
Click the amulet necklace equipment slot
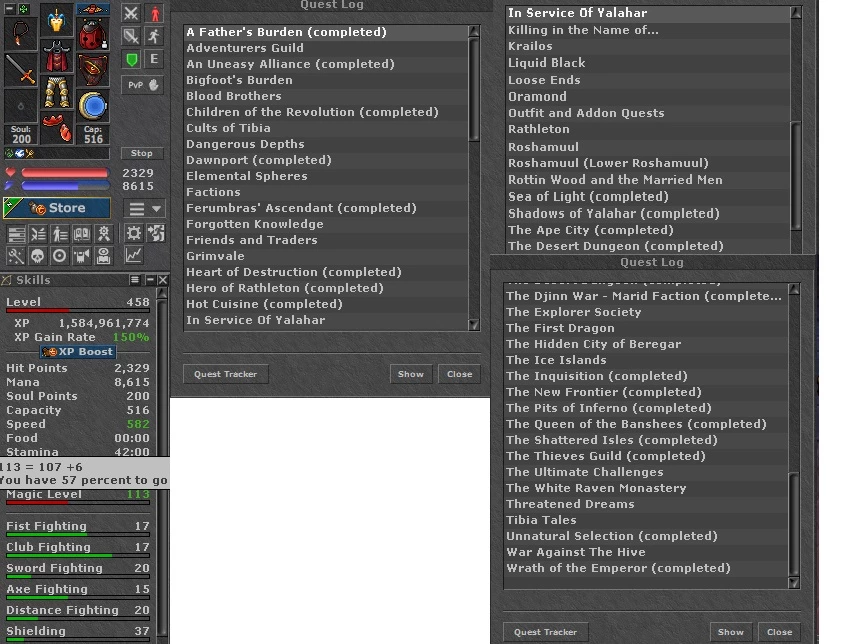(20, 33)
